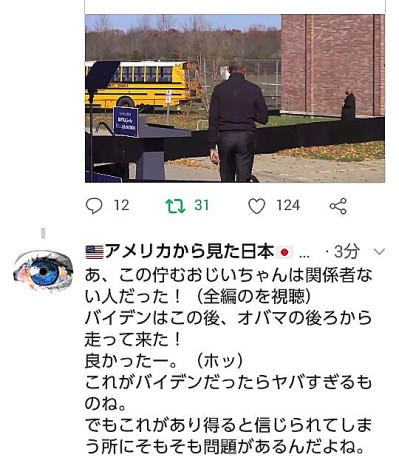Play the video of man walking

coord(235,98)
